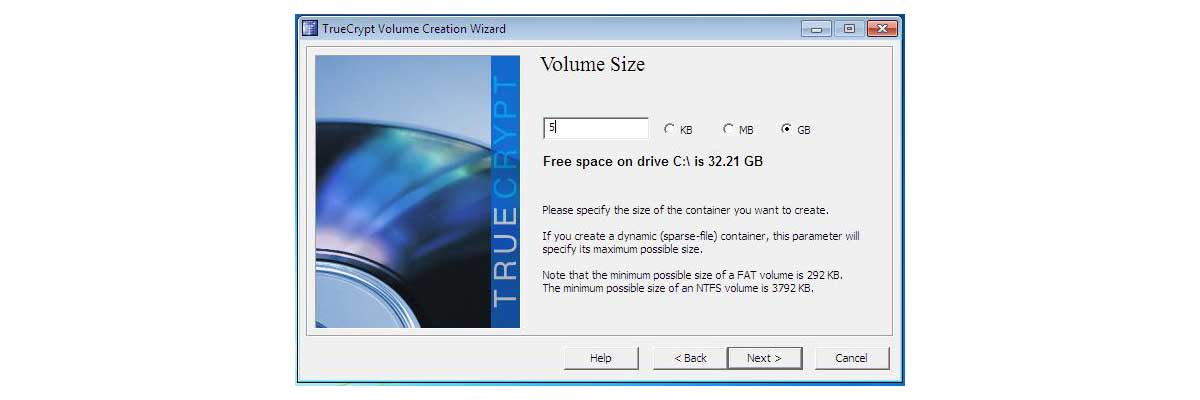Cancel the volume creation wizard

(852, 357)
